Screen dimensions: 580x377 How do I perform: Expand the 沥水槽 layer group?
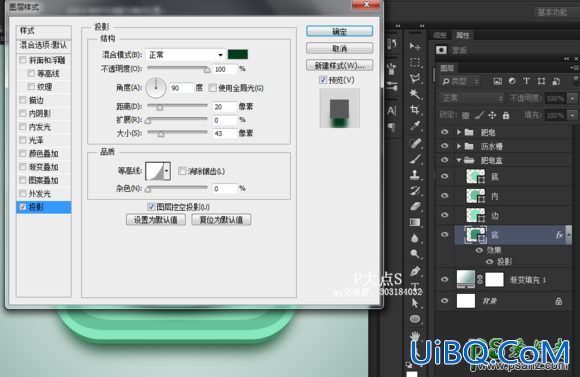point(459,146)
